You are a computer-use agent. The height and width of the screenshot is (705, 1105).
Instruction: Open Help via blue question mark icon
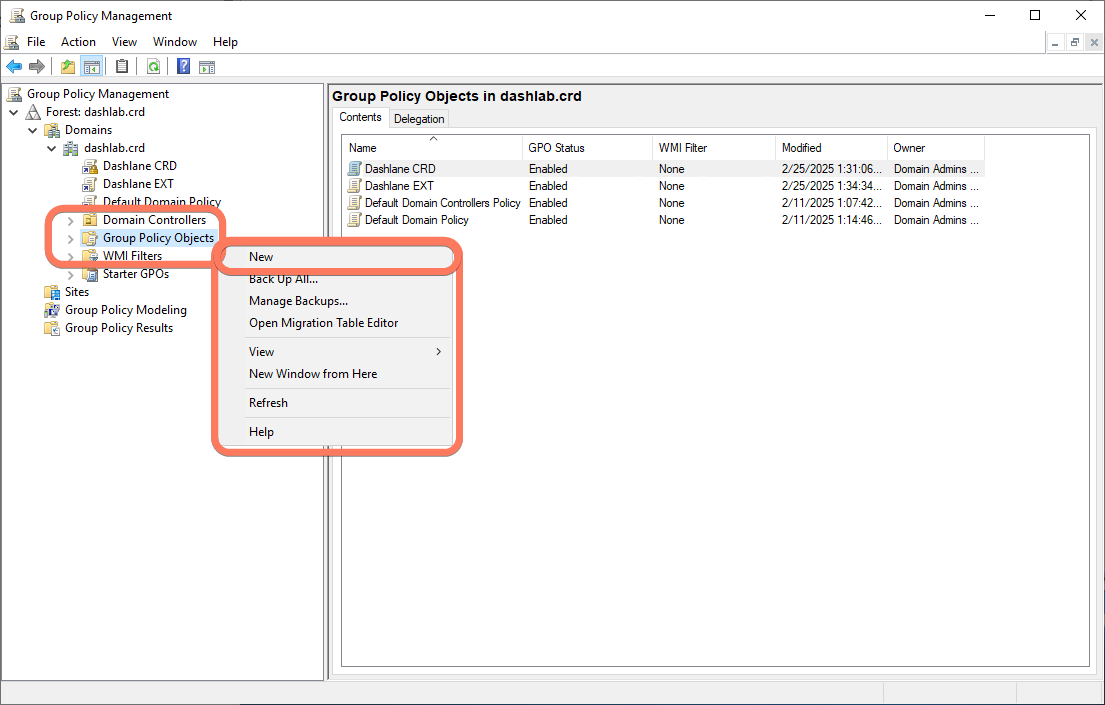[184, 67]
